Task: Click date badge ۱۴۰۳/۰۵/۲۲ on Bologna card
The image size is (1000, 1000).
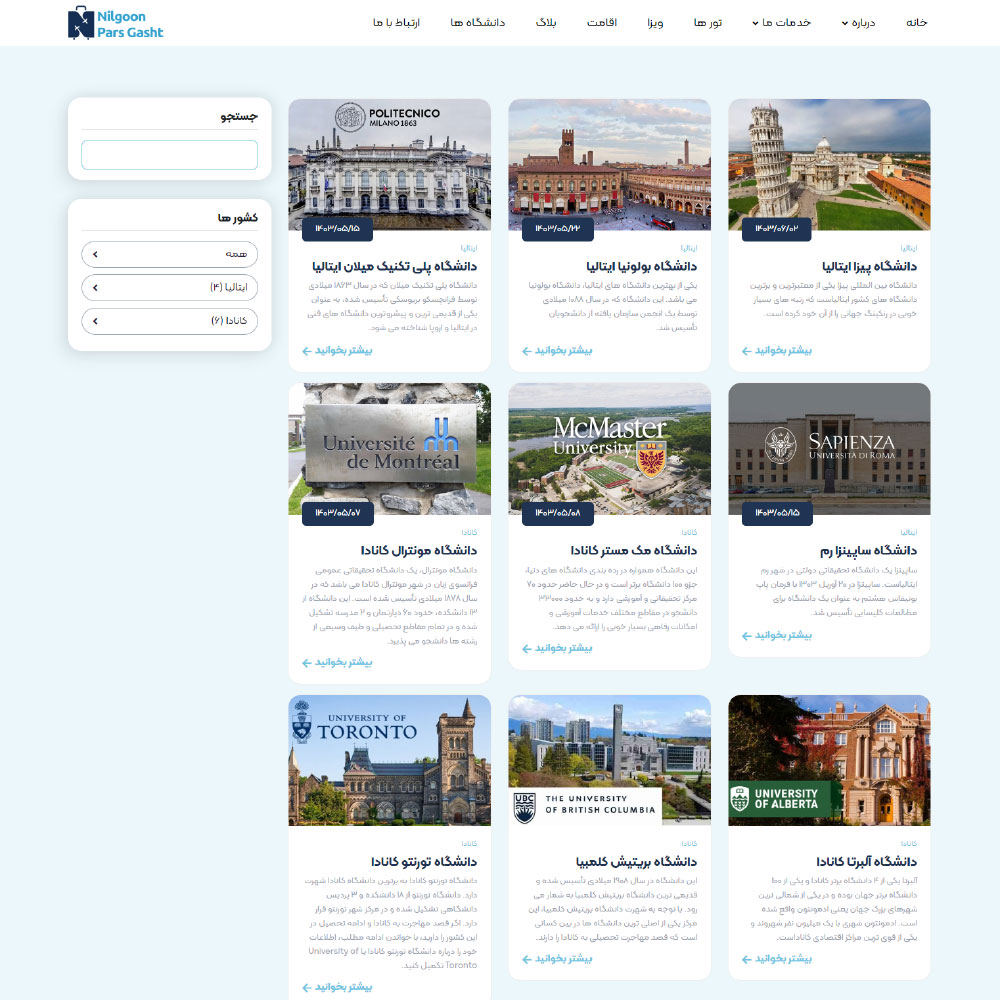Action: click(x=557, y=228)
